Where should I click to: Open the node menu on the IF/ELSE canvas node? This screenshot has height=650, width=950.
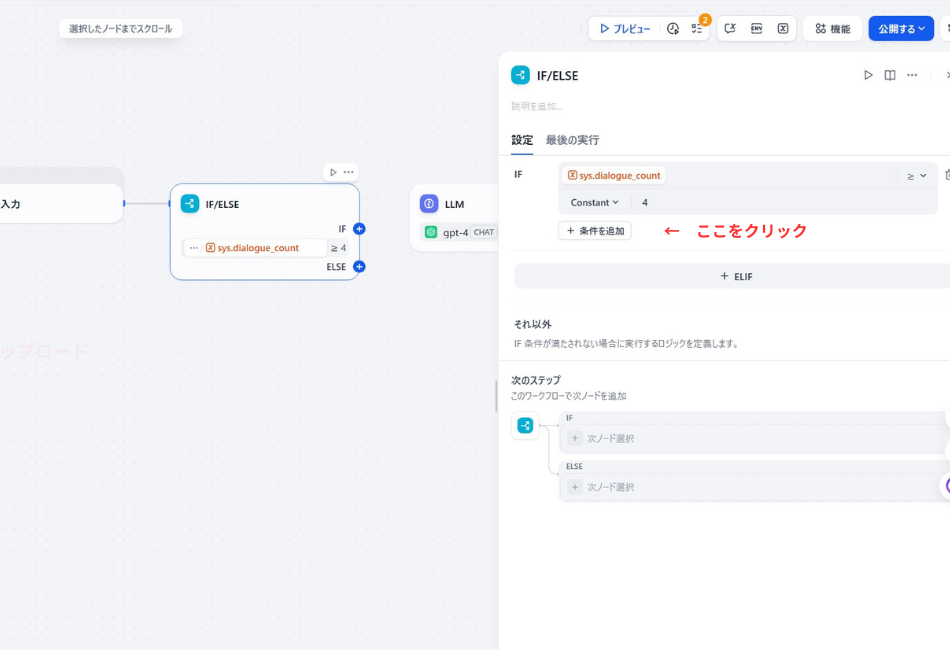pyautogui.click(x=347, y=172)
